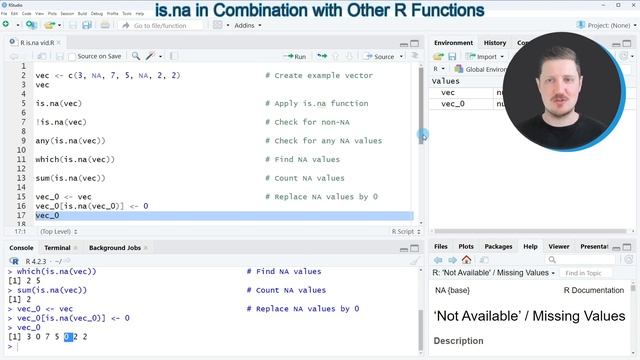
Task: Click the create new project icon
Action: pos(31,25)
